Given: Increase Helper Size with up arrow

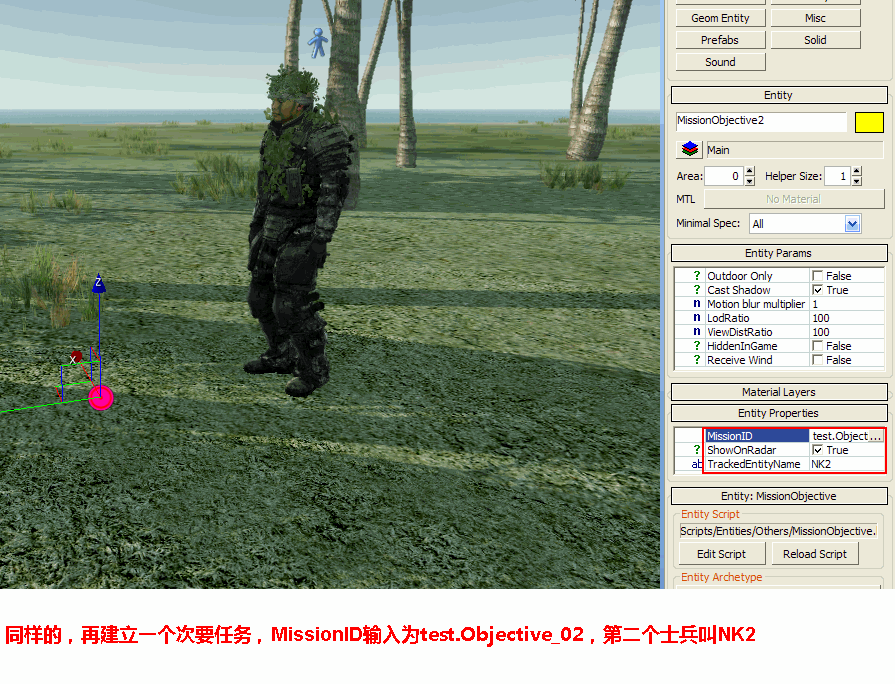Looking at the screenshot, I should click(x=856, y=171).
